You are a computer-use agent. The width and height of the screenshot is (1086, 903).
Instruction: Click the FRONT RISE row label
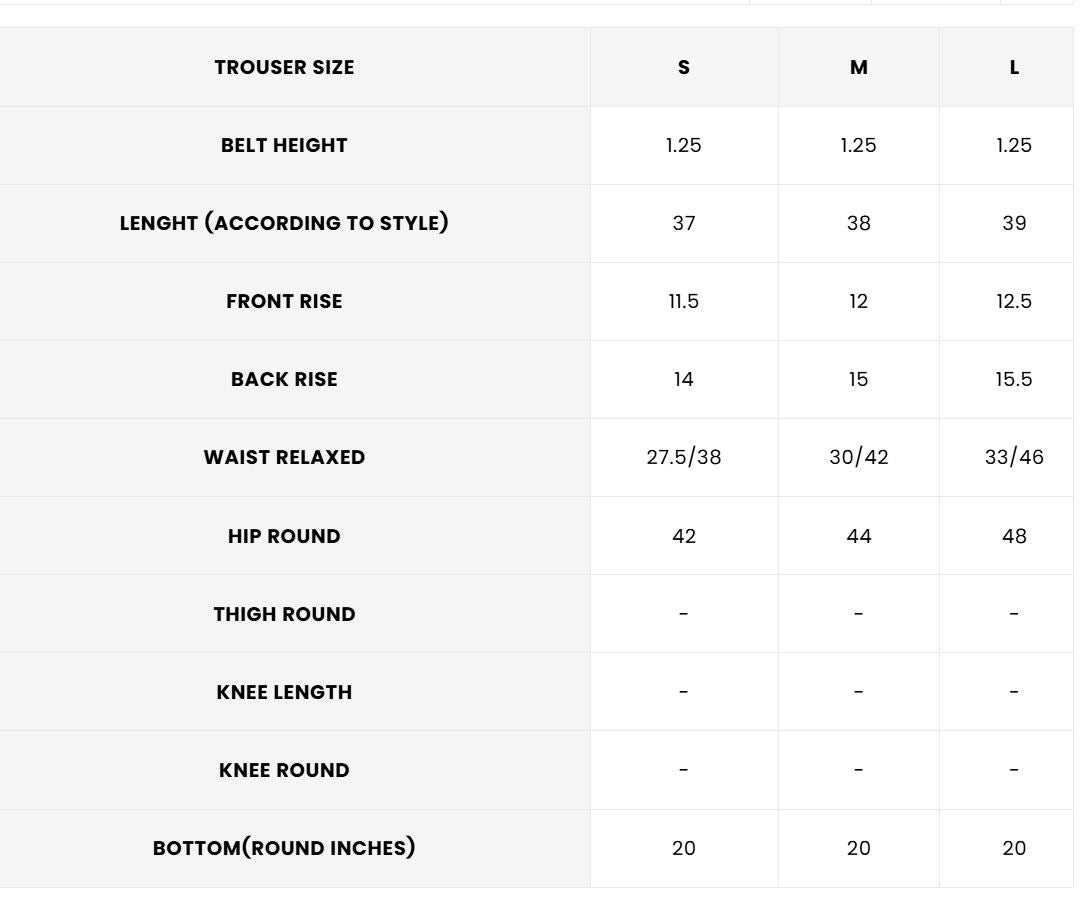coord(284,301)
